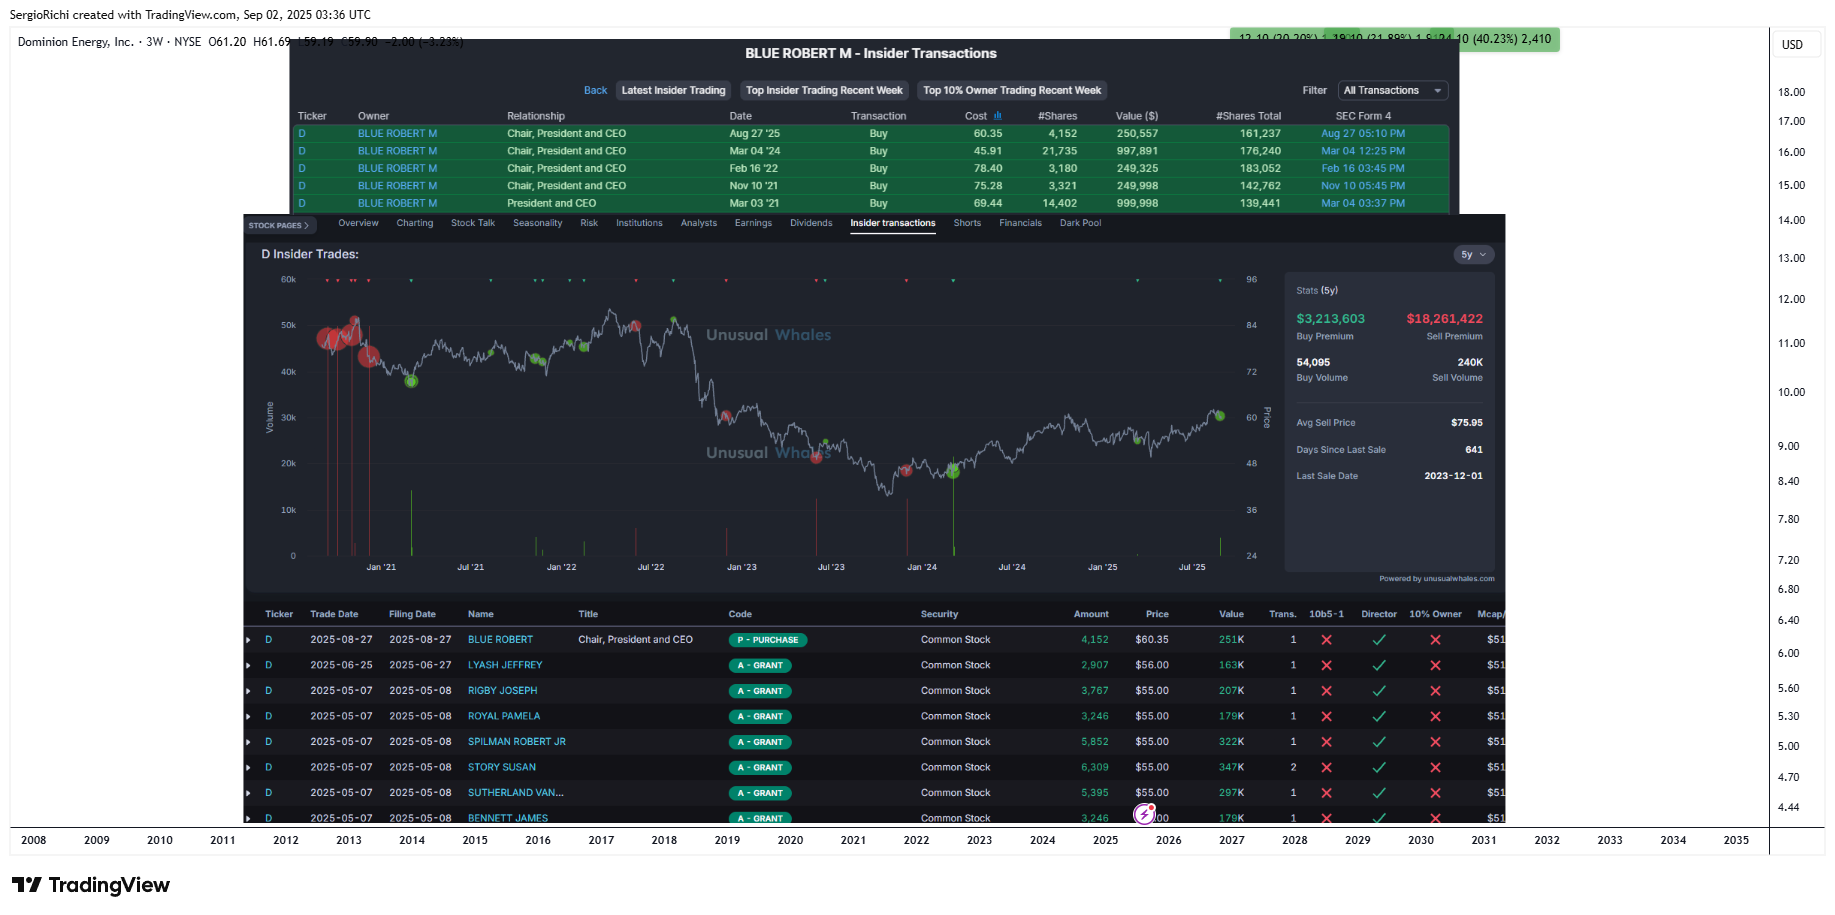1835x915 pixels.
Task: Click the 10% Owner cross in the SPILMAN ROBERT JR row
Action: tap(1435, 742)
